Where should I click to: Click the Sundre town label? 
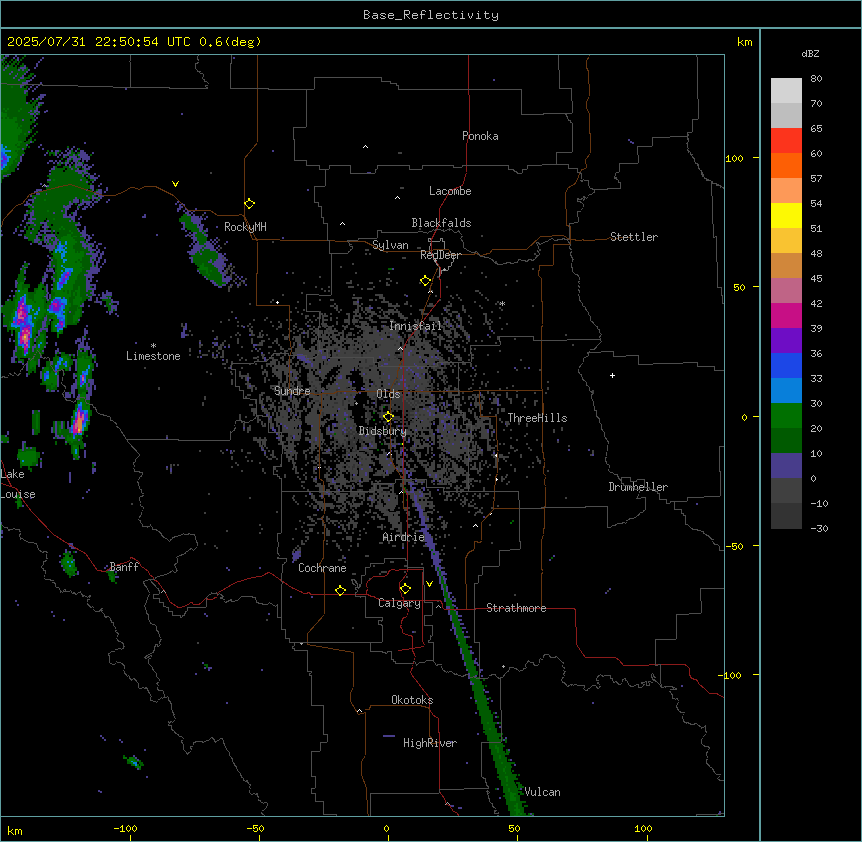pos(292,391)
